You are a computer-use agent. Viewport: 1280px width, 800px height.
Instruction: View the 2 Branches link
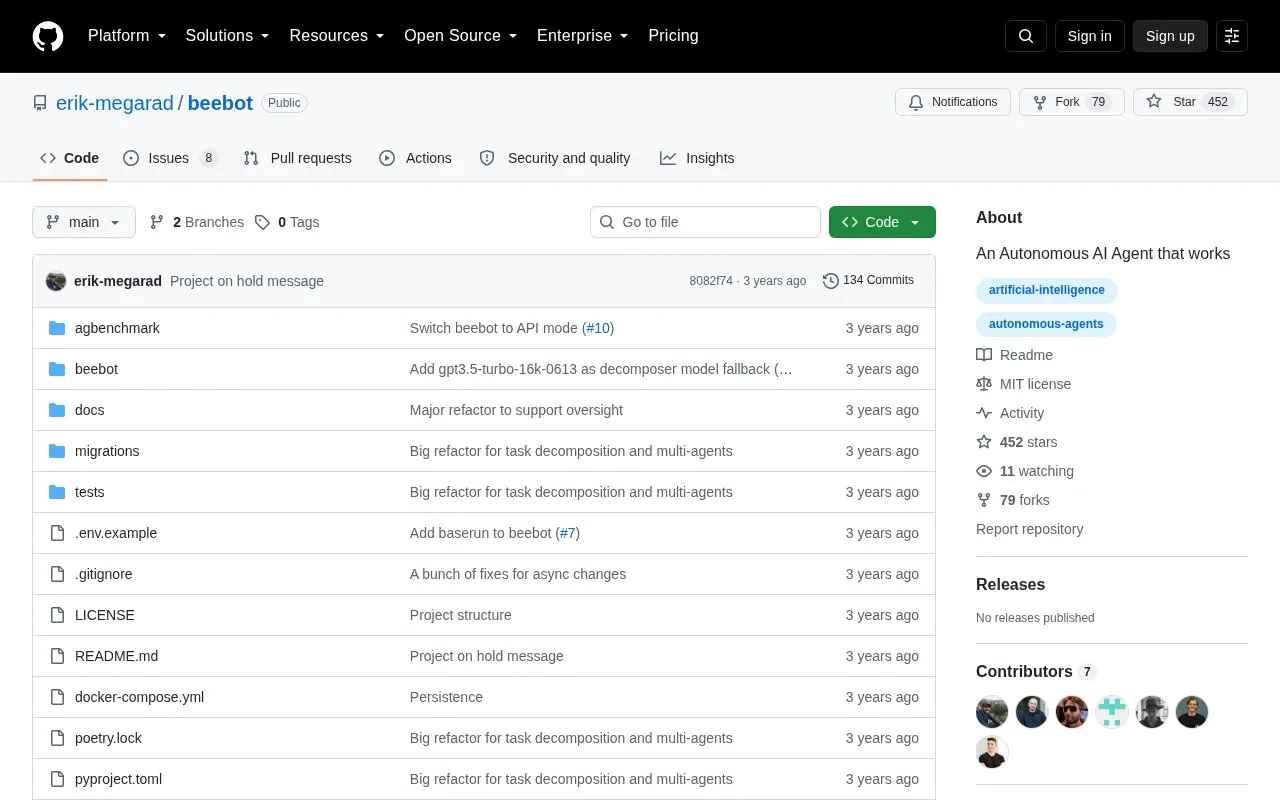pos(197,222)
